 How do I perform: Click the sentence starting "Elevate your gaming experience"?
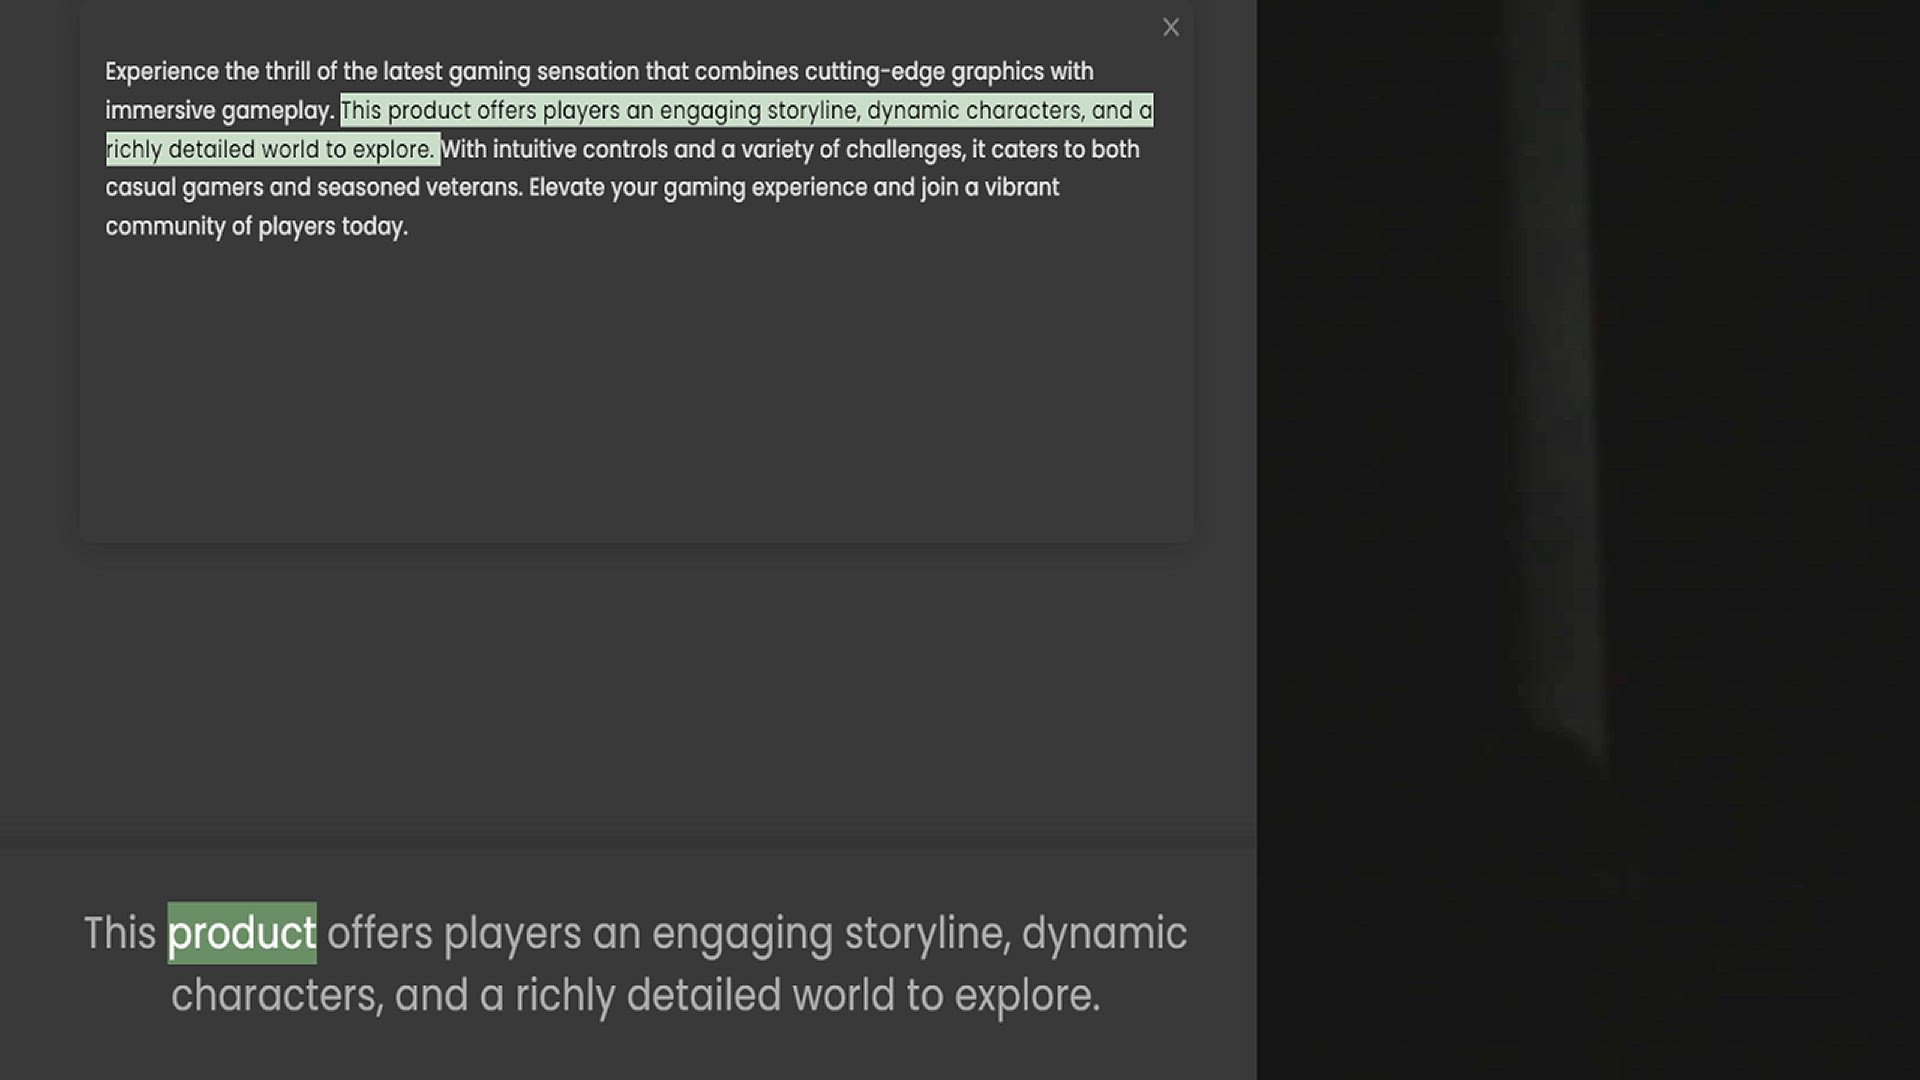794,188
